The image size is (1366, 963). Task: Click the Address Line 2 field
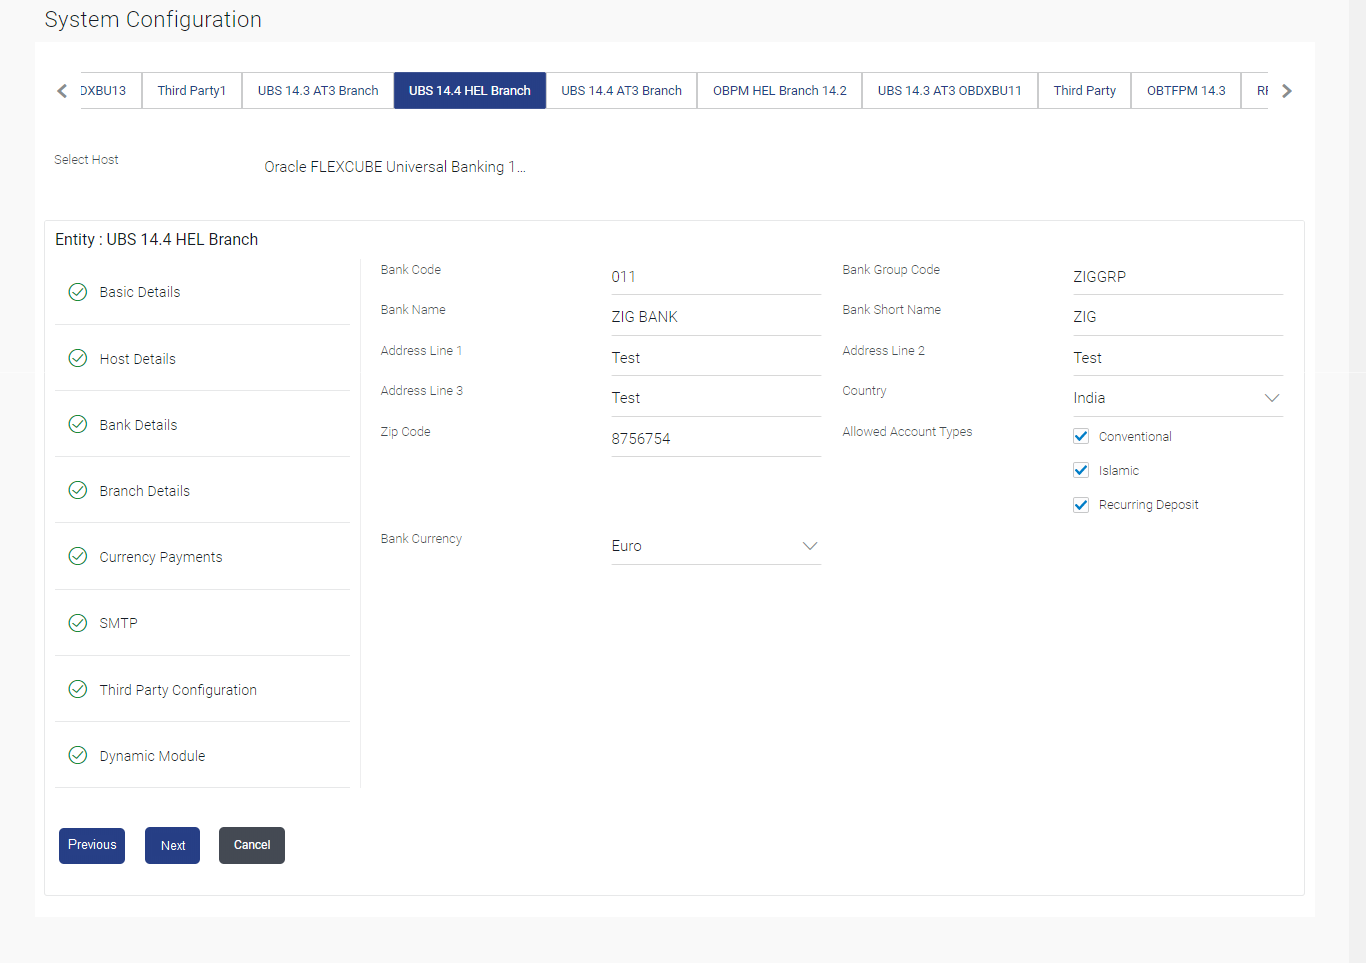coord(1177,358)
